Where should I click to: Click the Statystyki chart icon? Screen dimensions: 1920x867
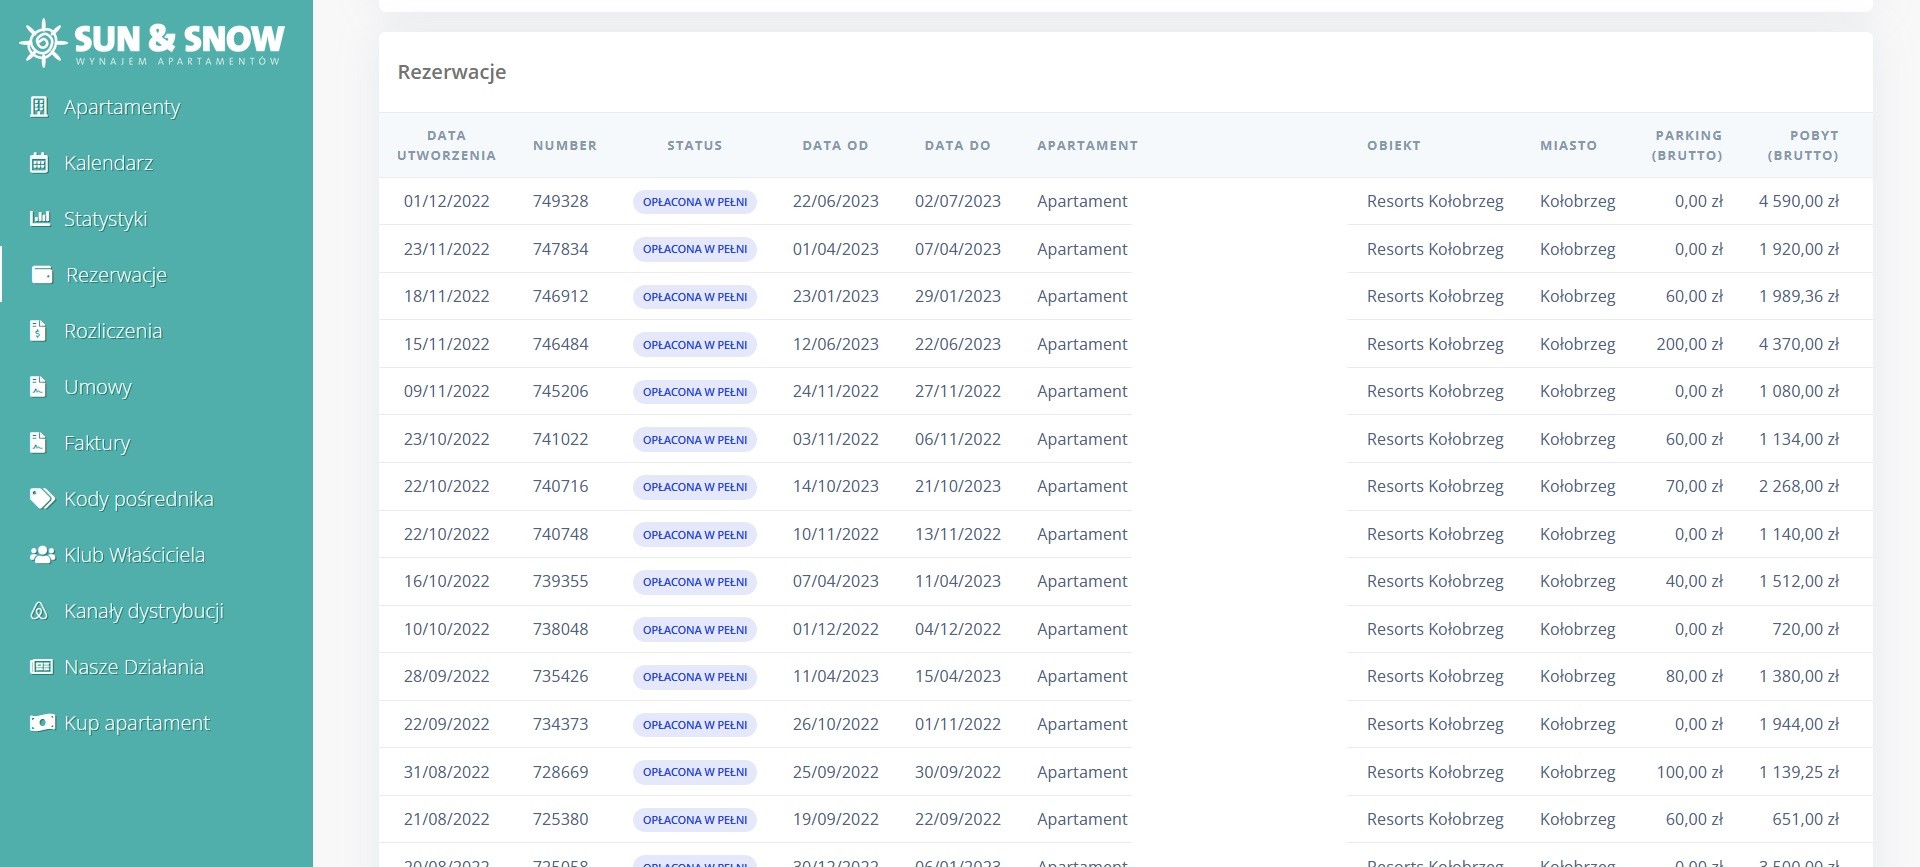click(39, 219)
